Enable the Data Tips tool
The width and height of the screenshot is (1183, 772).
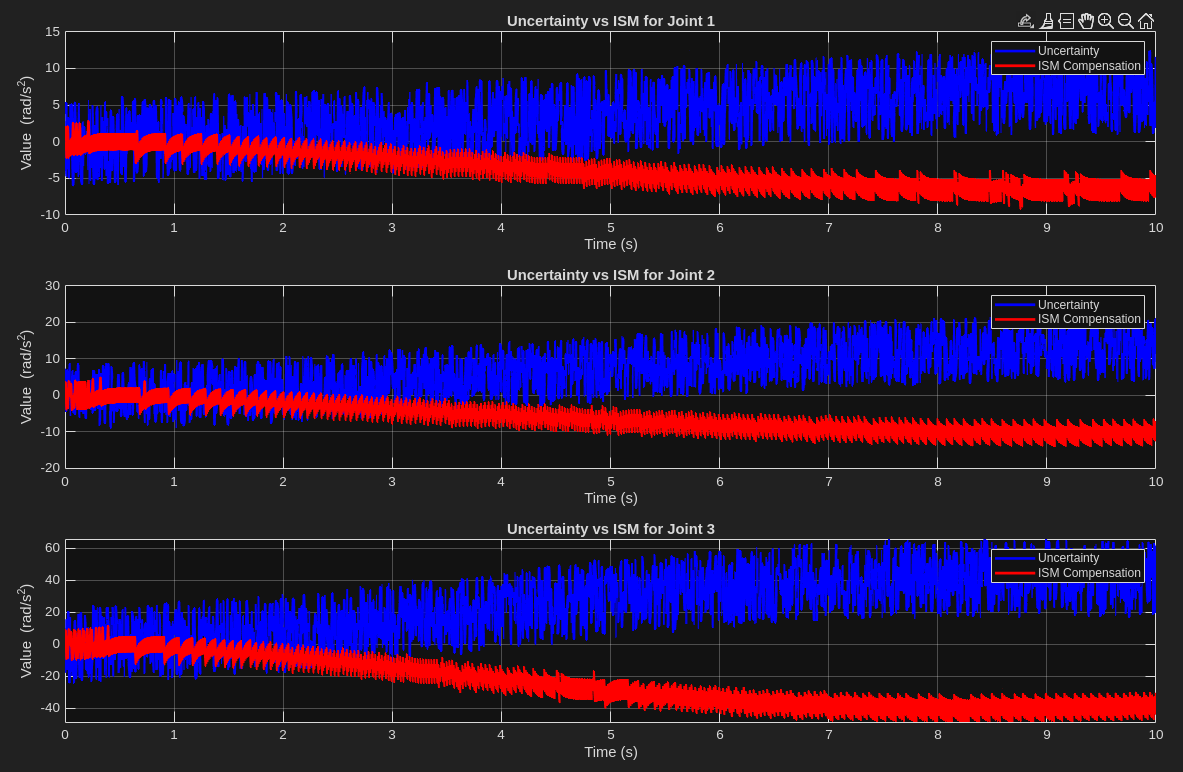pyautogui.click(x=1066, y=21)
